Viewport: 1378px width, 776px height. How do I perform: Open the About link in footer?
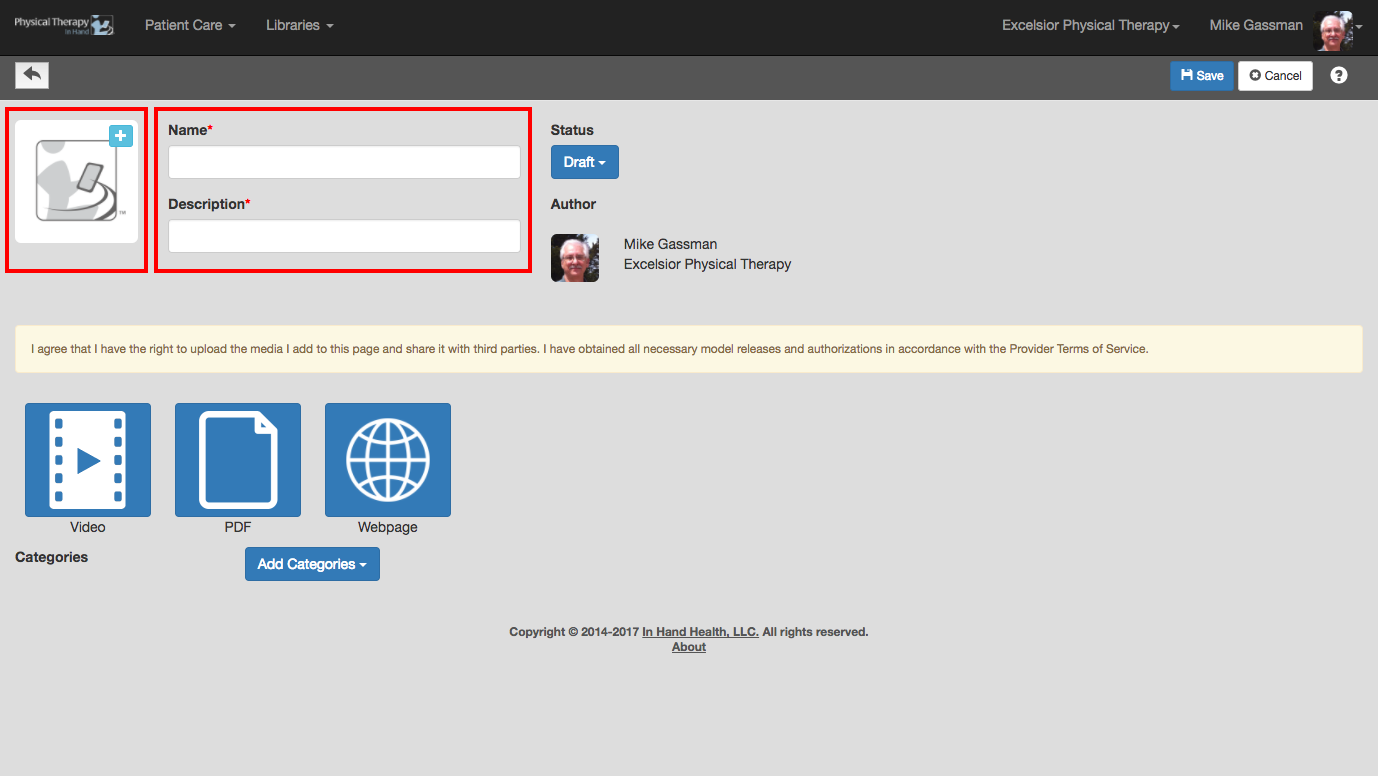[689, 647]
